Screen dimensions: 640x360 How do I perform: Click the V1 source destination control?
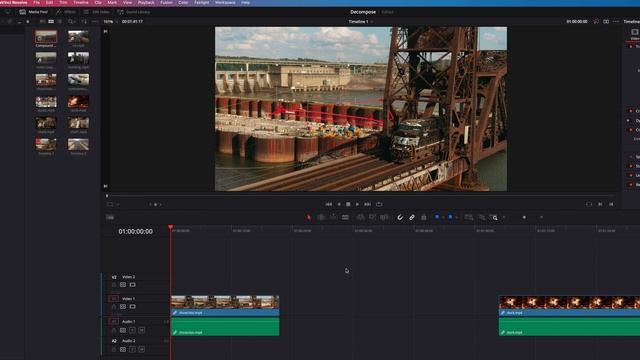(114, 298)
